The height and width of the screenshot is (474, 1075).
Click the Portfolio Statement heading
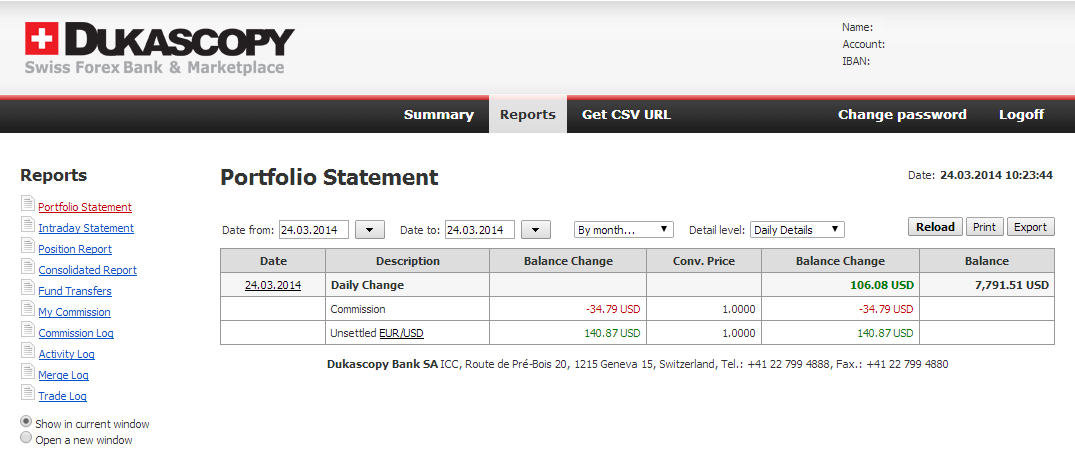click(x=329, y=178)
